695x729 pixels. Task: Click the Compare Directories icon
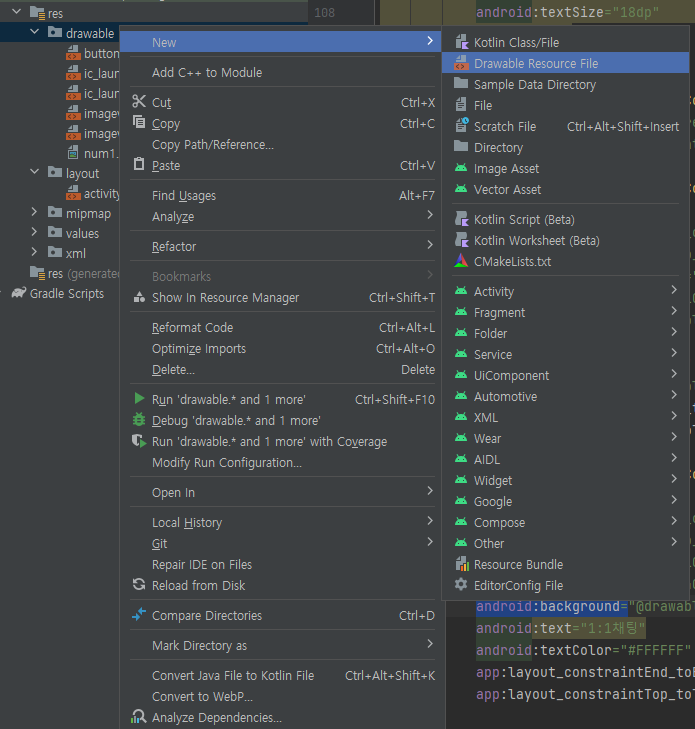(x=139, y=615)
